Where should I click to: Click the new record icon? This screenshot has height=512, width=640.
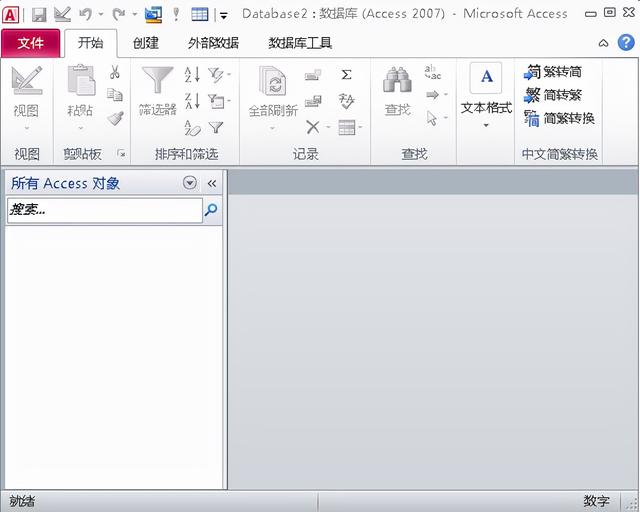click(x=313, y=75)
